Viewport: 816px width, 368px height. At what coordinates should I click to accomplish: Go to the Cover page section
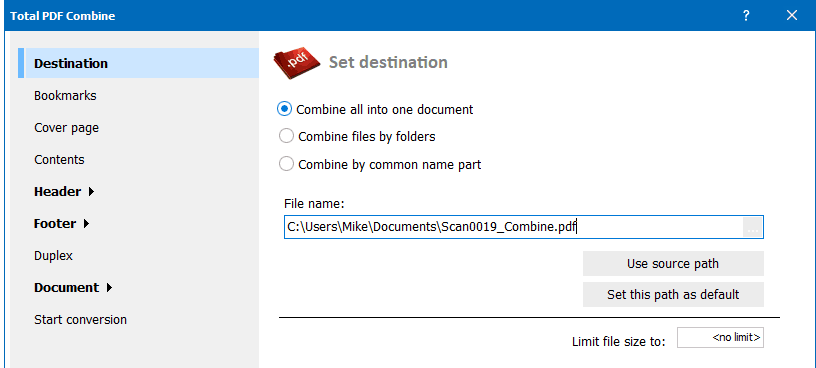tap(66, 128)
